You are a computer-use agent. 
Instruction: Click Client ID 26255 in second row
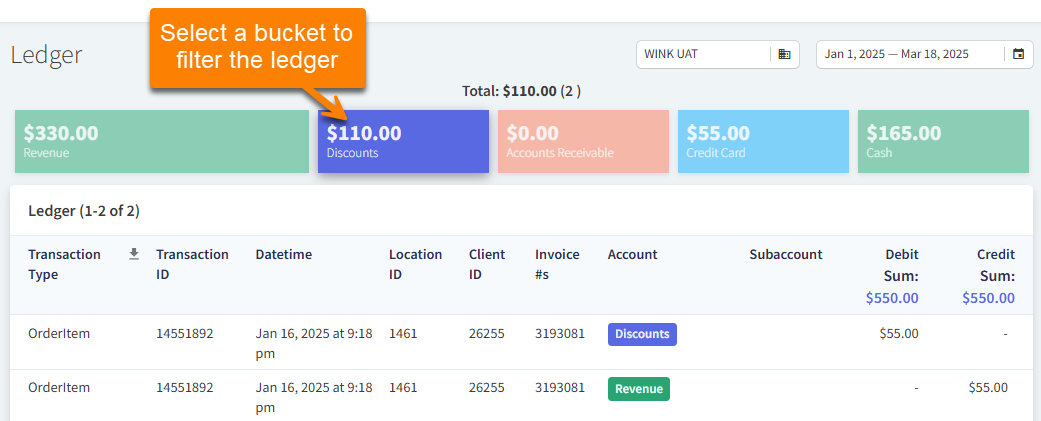tap(487, 388)
